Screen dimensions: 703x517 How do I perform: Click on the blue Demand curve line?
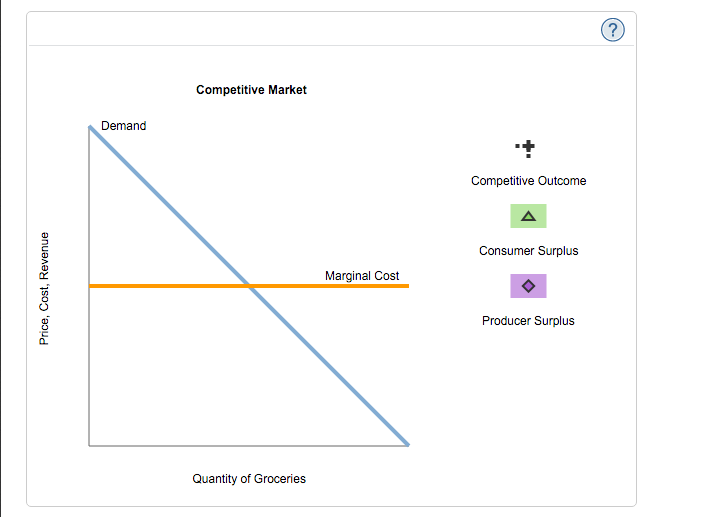click(x=170, y=206)
